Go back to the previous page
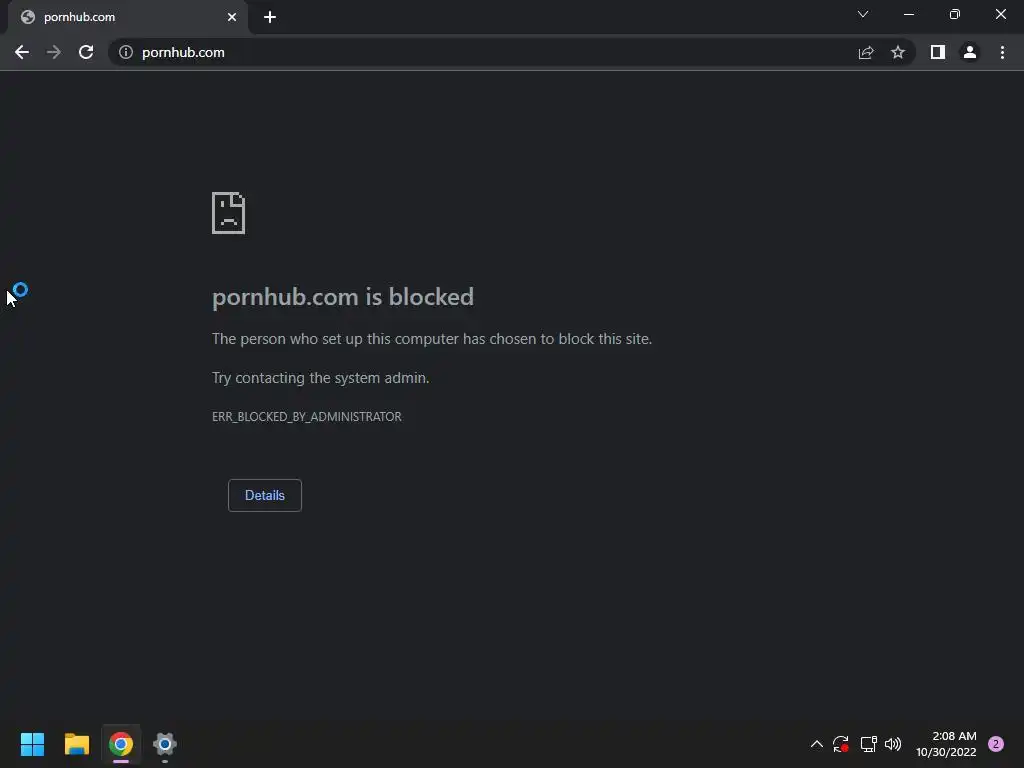This screenshot has width=1024, height=768. coord(22,52)
